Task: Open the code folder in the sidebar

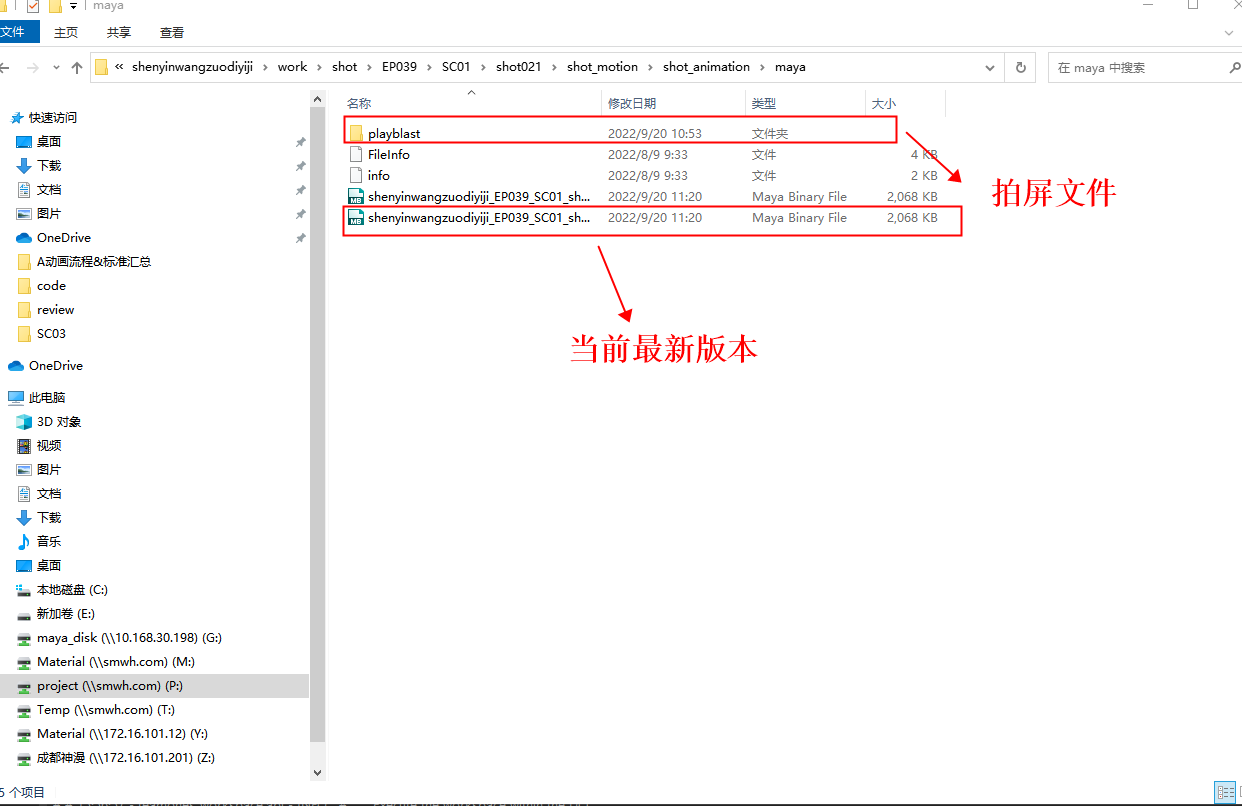Action: [x=51, y=285]
